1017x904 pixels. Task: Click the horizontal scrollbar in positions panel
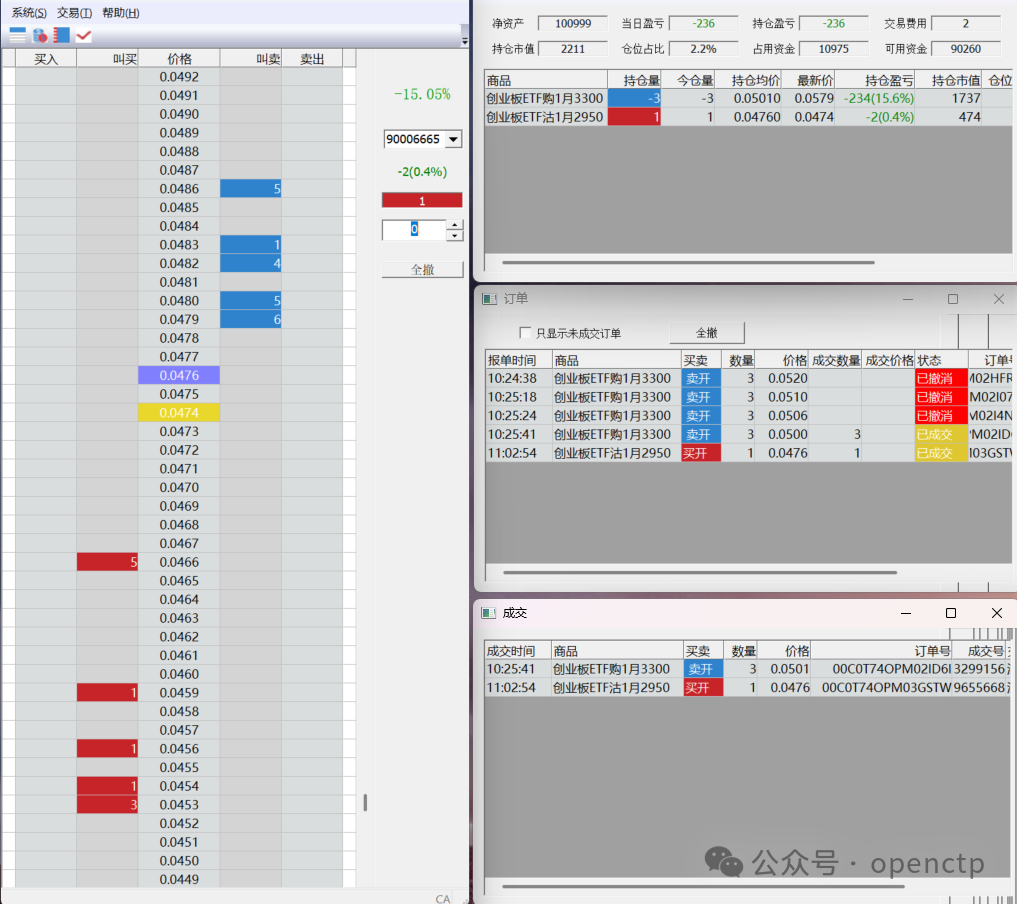click(688, 263)
